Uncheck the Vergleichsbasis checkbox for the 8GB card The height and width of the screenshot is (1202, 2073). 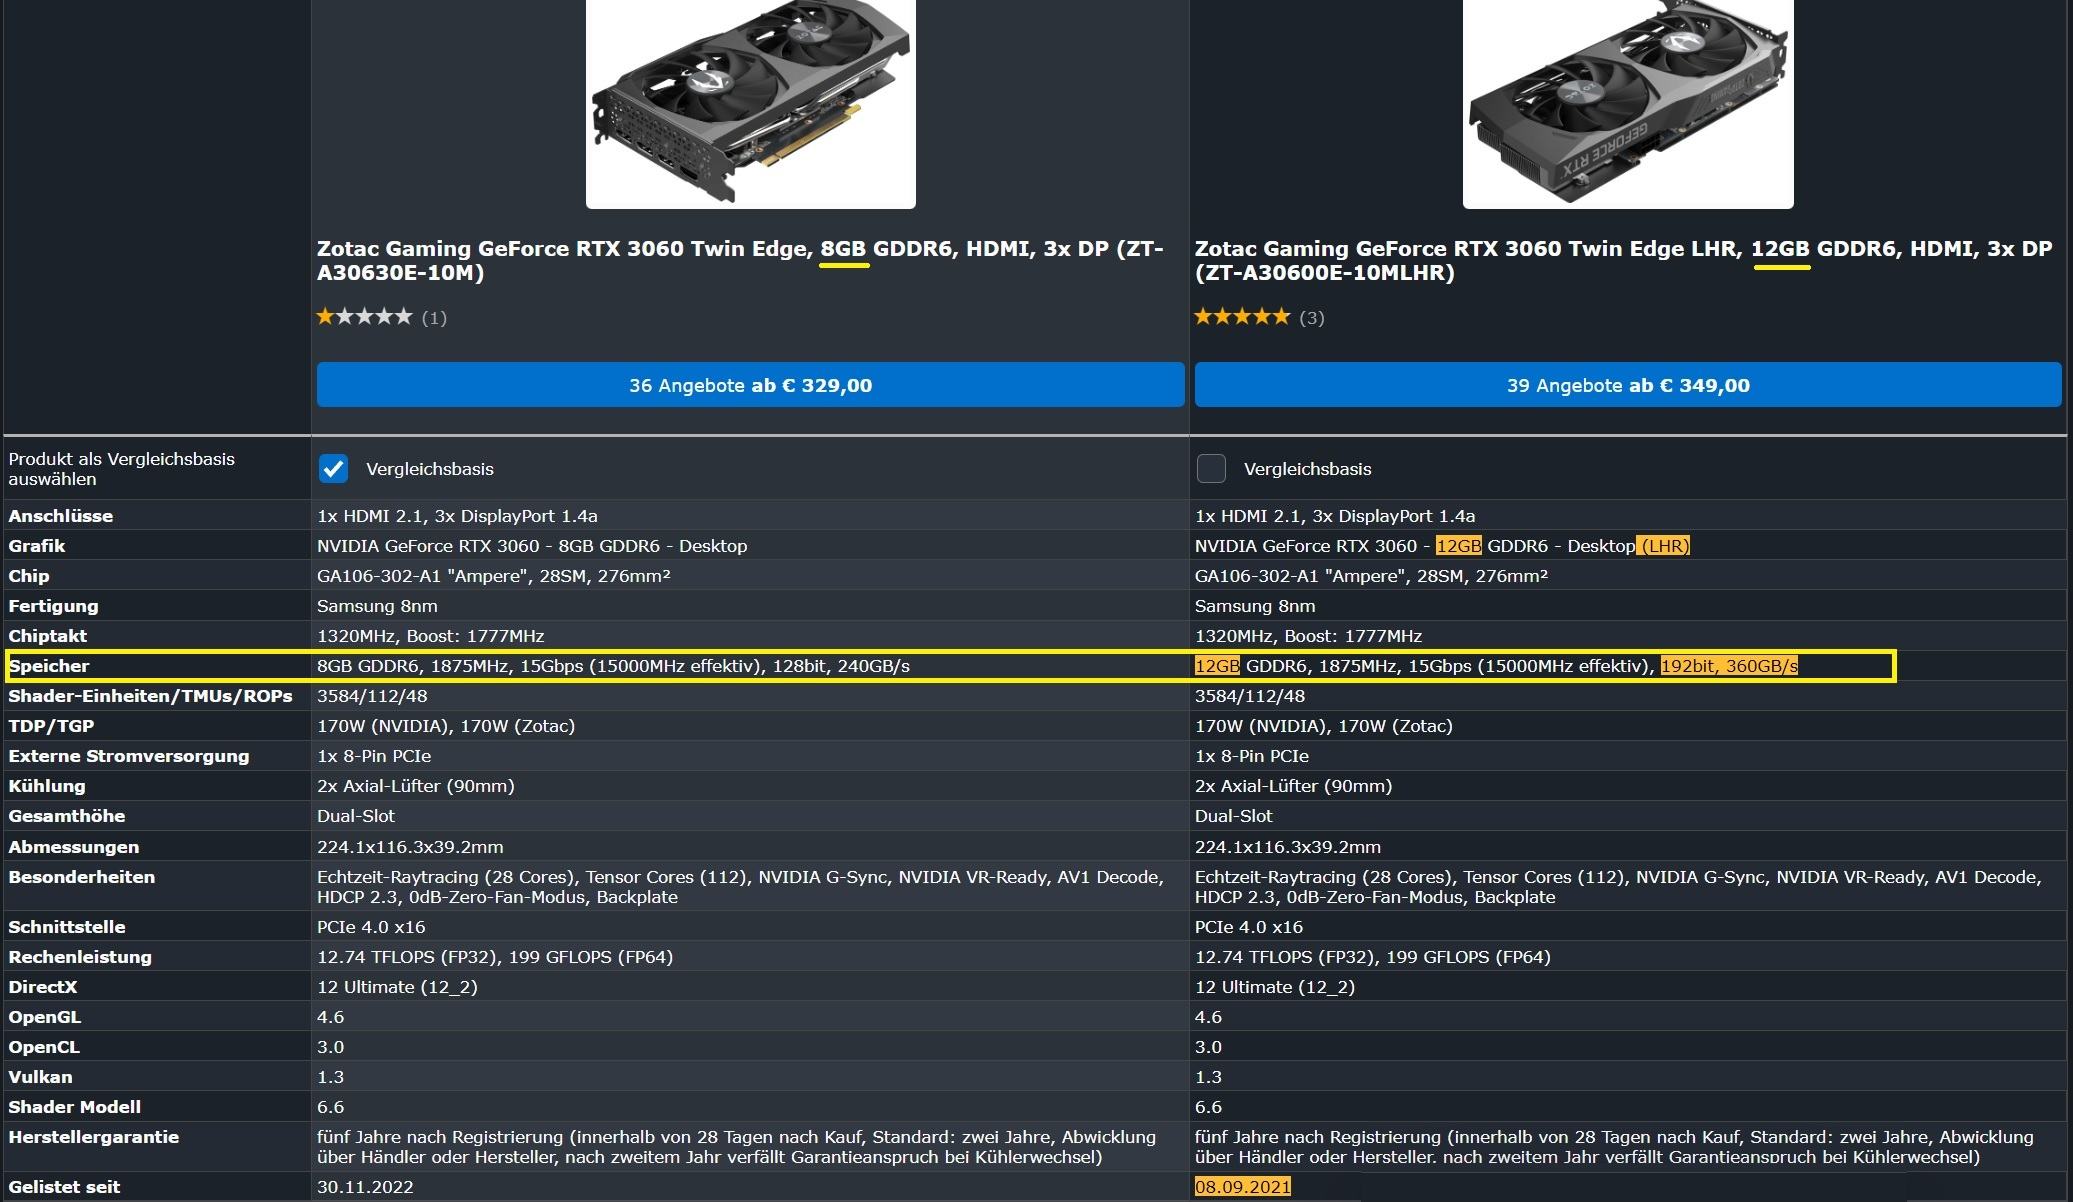click(x=333, y=469)
